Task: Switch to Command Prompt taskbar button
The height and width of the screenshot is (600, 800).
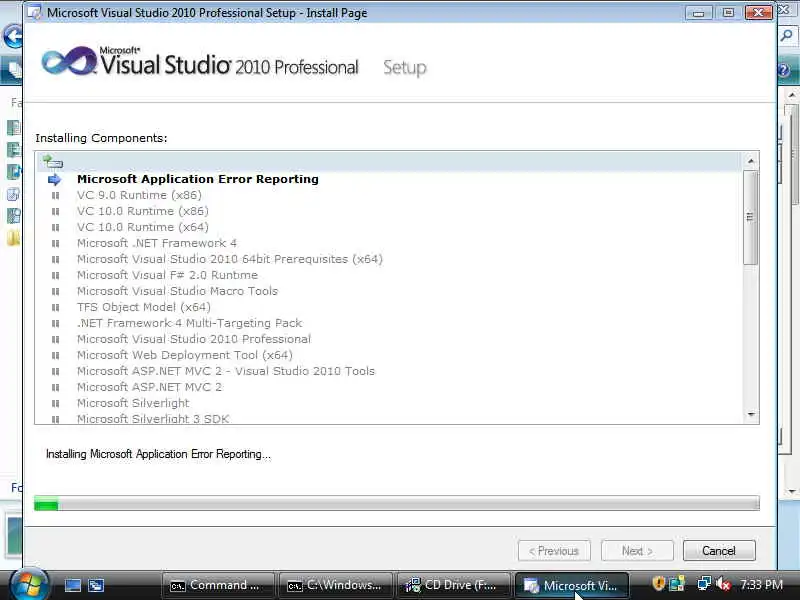Action: click(218, 585)
